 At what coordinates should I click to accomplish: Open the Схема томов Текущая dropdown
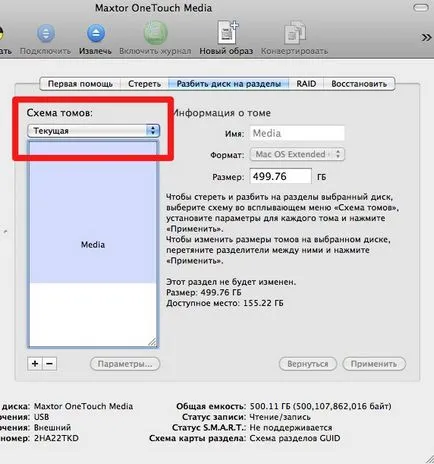pyautogui.click(x=93, y=131)
